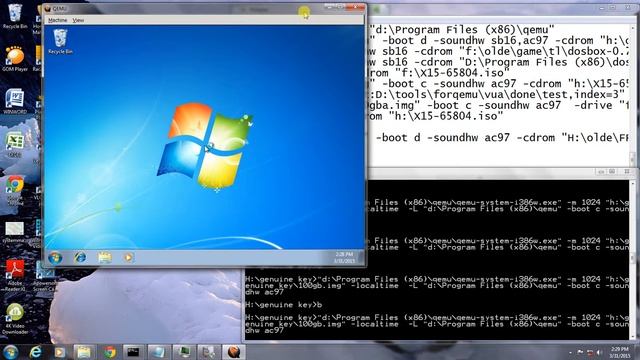Click the text editor vertical scrollbar
This screenshot has width=640, height=360.
point(632,95)
